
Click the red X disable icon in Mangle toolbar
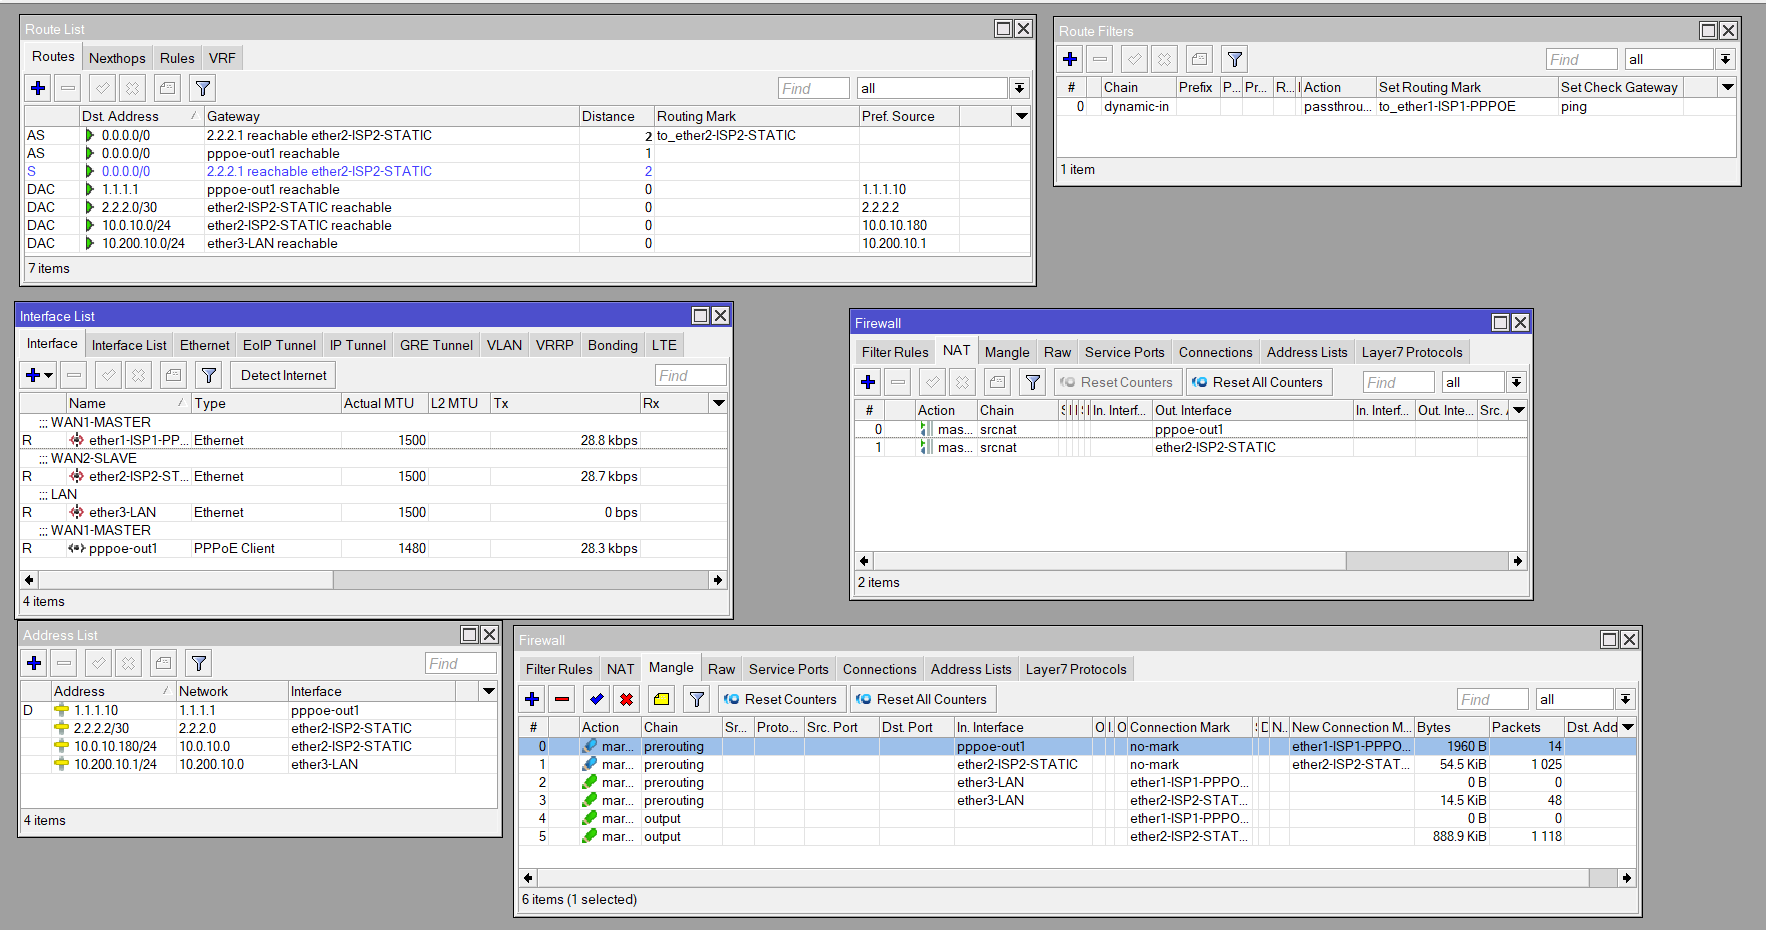[626, 699]
